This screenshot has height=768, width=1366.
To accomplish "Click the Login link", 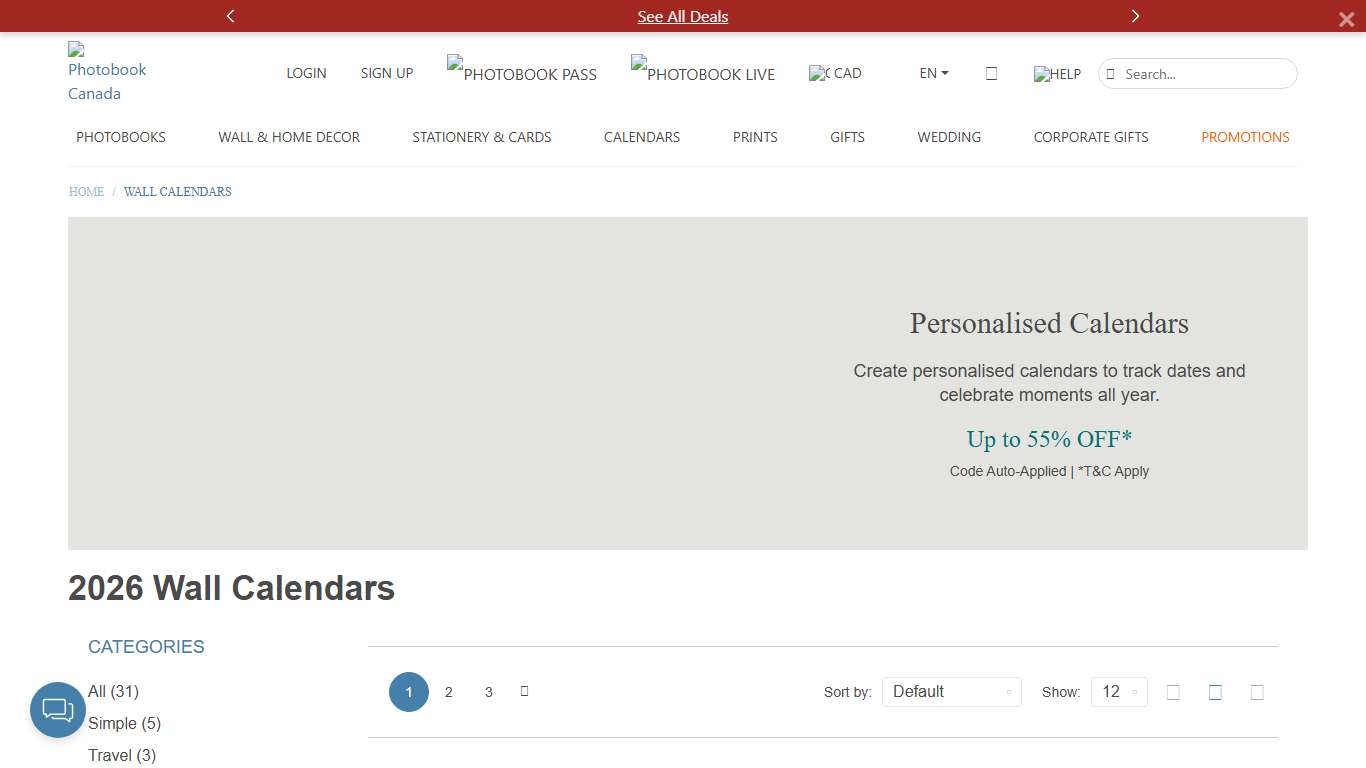I will tap(306, 73).
